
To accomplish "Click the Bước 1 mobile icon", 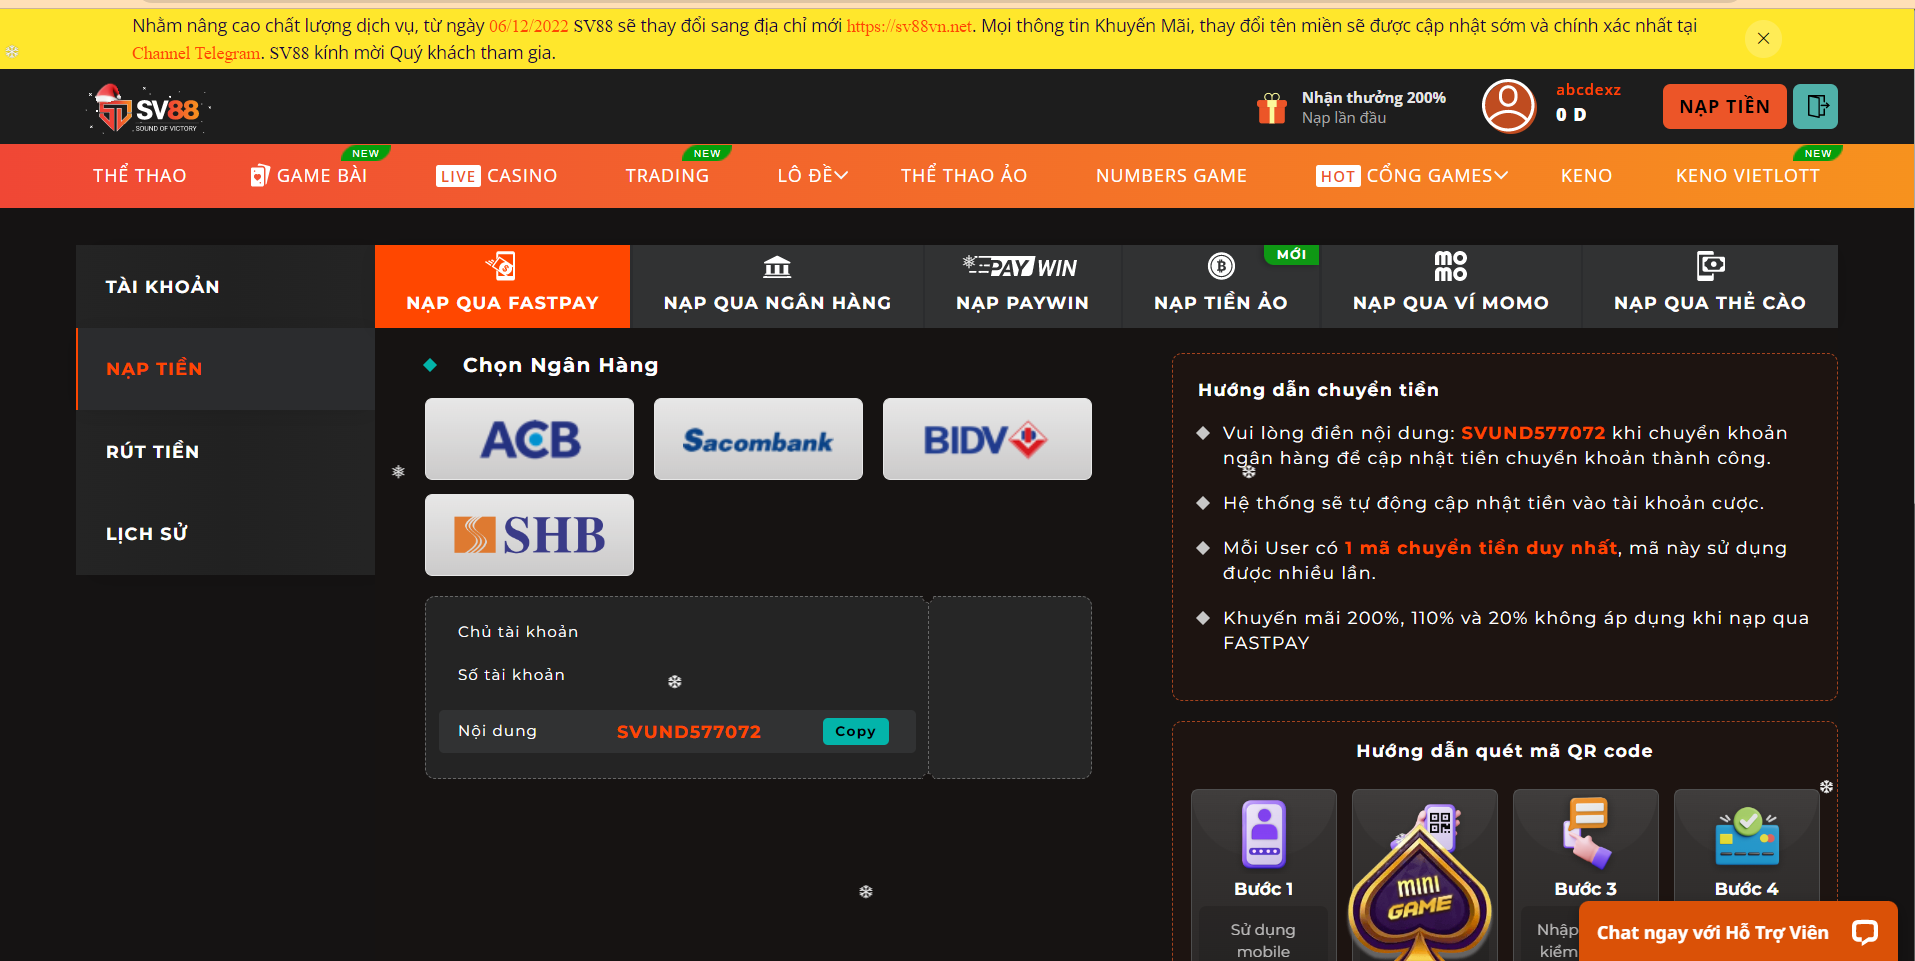I will click(1264, 833).
